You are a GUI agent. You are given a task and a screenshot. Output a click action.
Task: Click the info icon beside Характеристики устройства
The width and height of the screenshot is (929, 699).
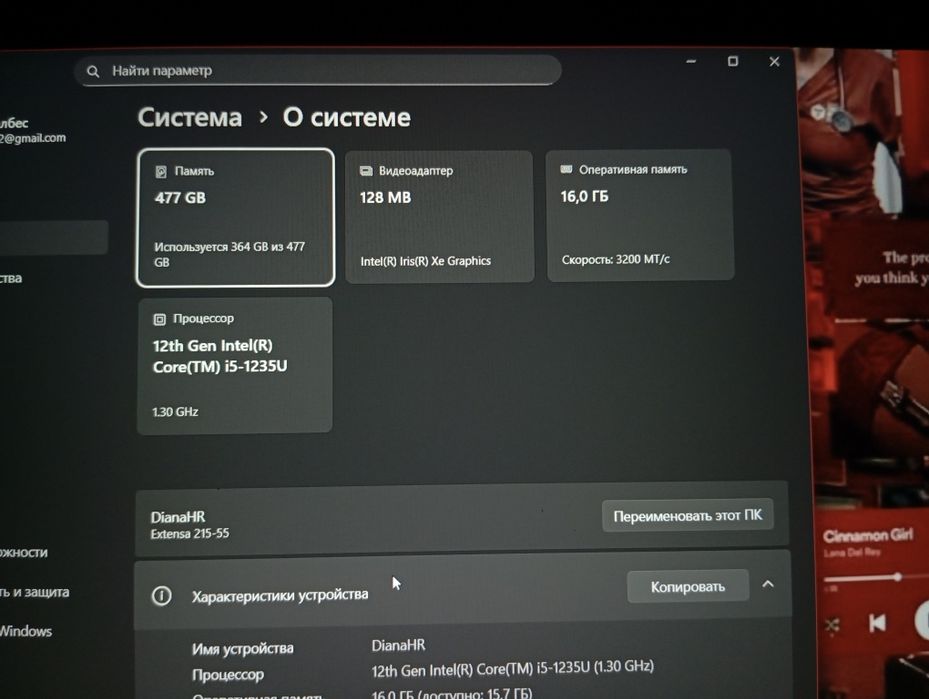[161, 595]
